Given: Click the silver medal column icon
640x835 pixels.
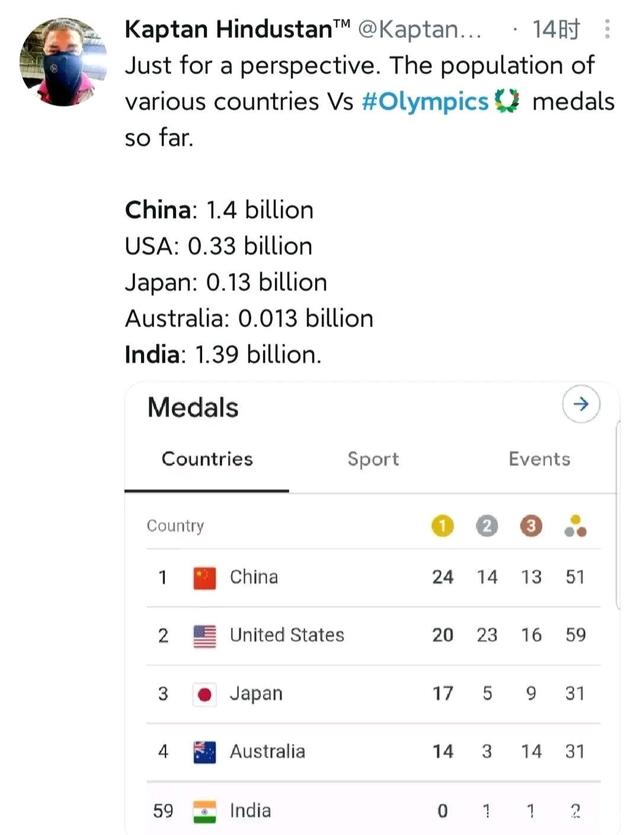Looking at the screenshot, I should tap(487, 526).
